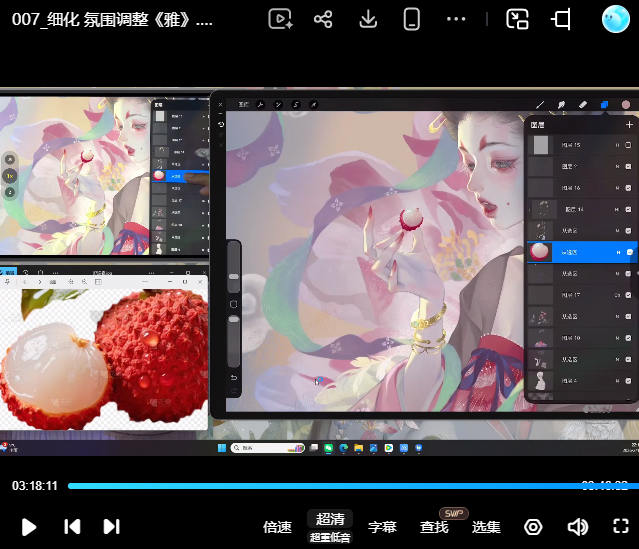Share the video using share icon
639x549 pixels.
323,19
